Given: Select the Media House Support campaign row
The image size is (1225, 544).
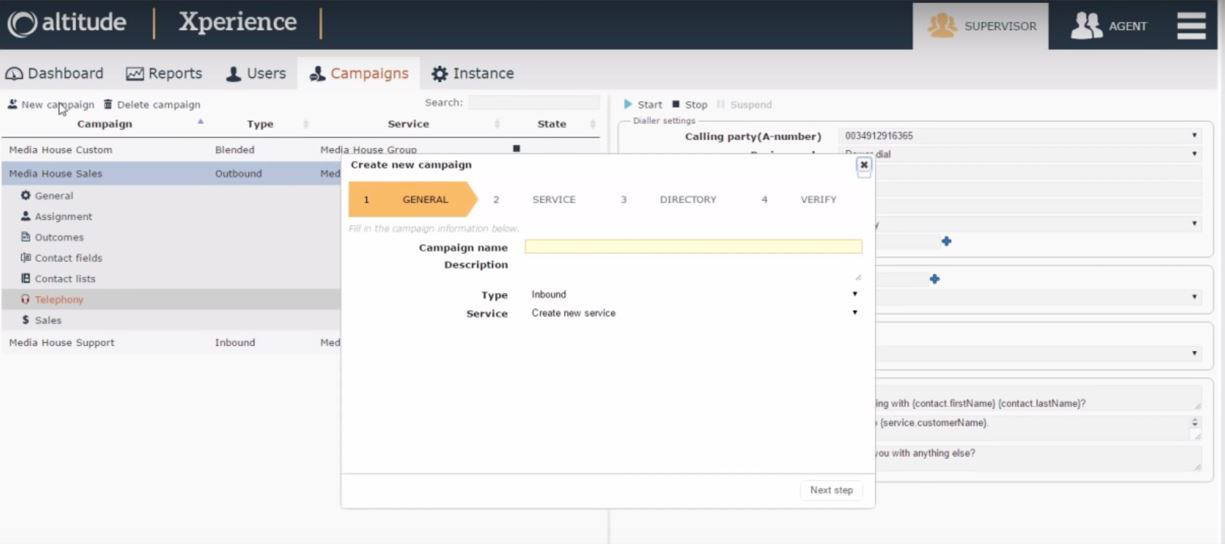Looking at the screenshot, I should (170, 342).
